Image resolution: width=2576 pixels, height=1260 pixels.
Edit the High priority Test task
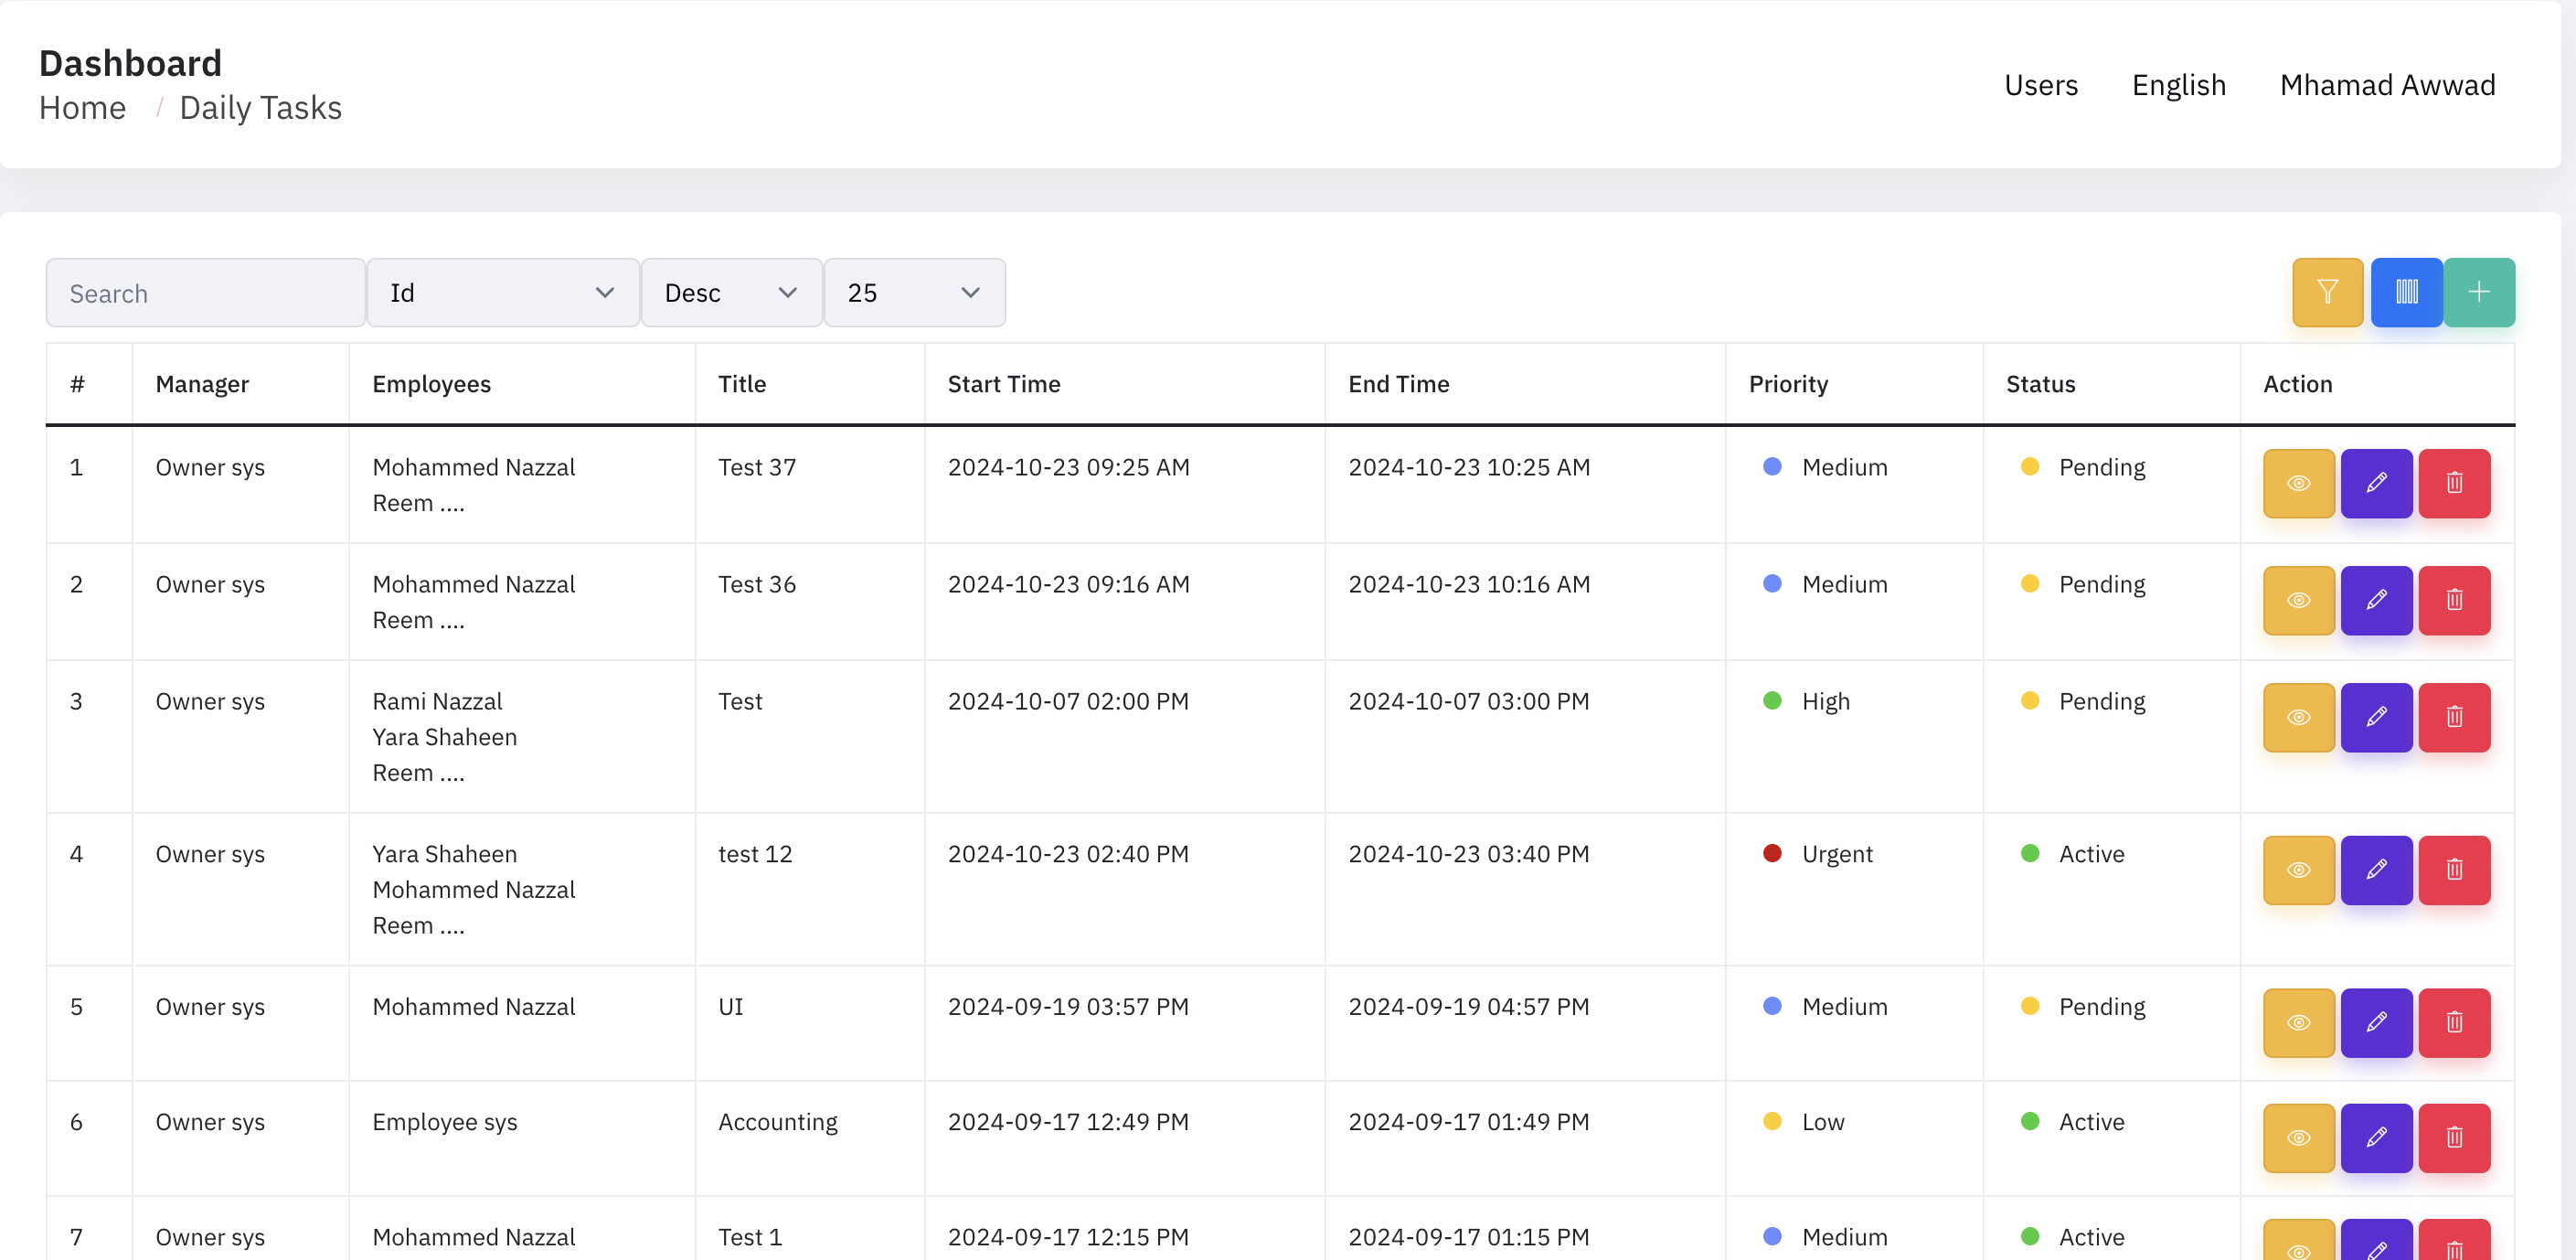(2376, 717)
